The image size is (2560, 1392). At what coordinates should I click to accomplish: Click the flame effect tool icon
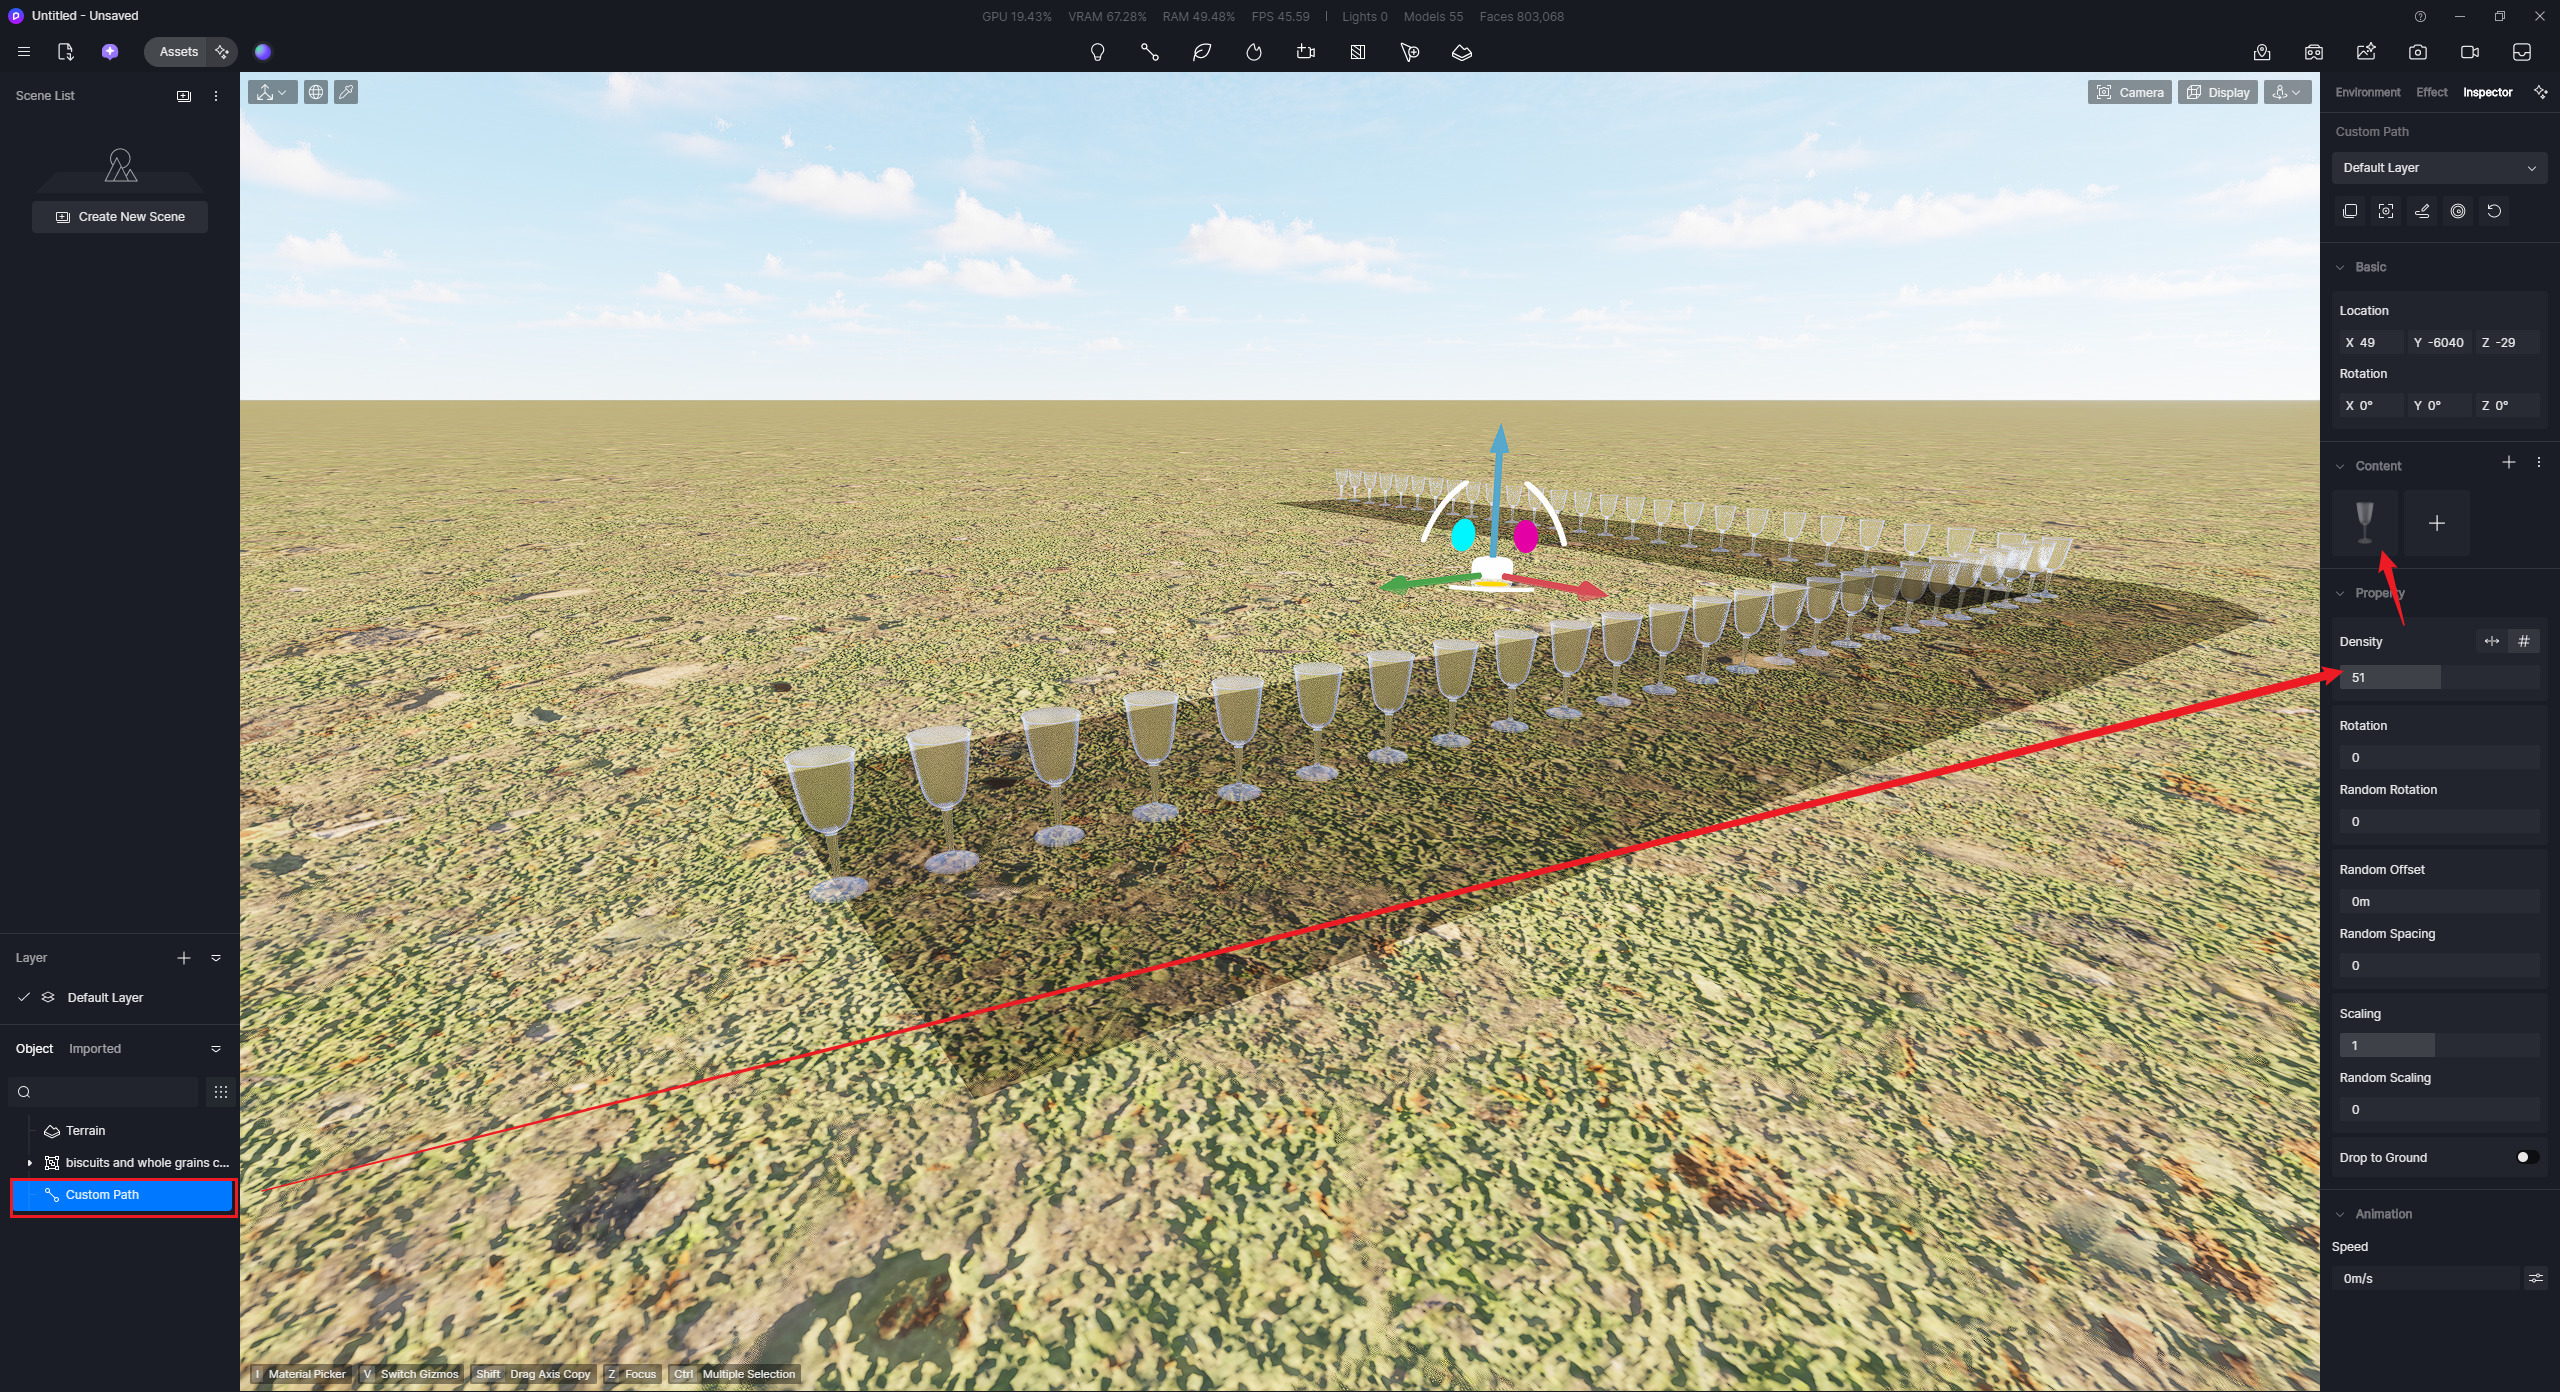1254,52
